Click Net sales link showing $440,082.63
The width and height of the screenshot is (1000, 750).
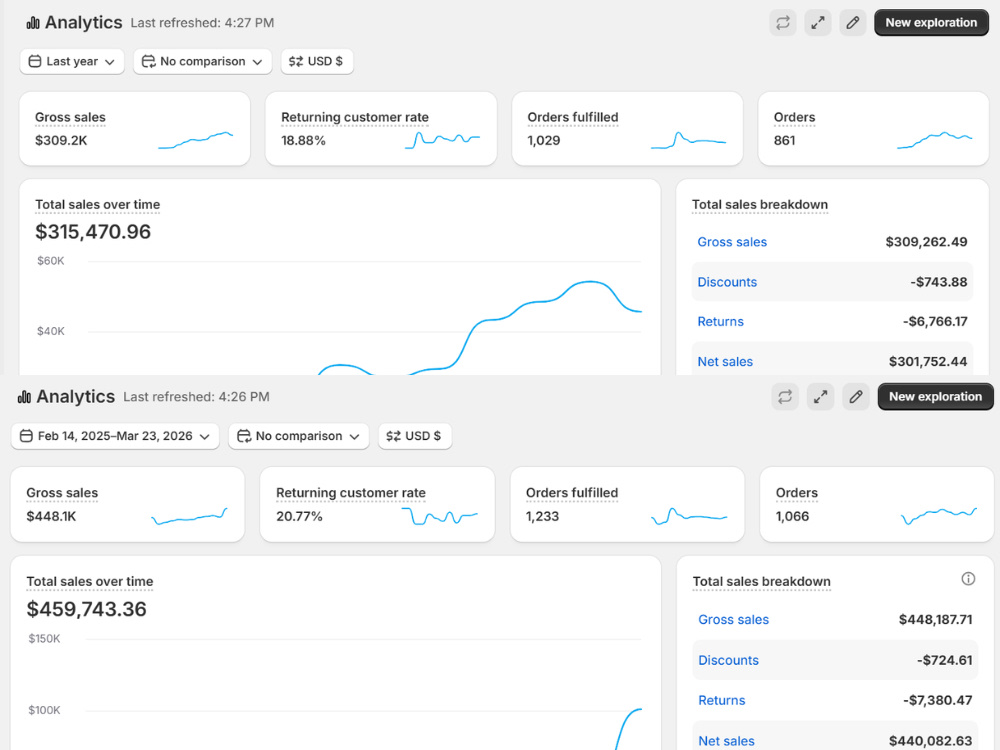tap(726, 741)
